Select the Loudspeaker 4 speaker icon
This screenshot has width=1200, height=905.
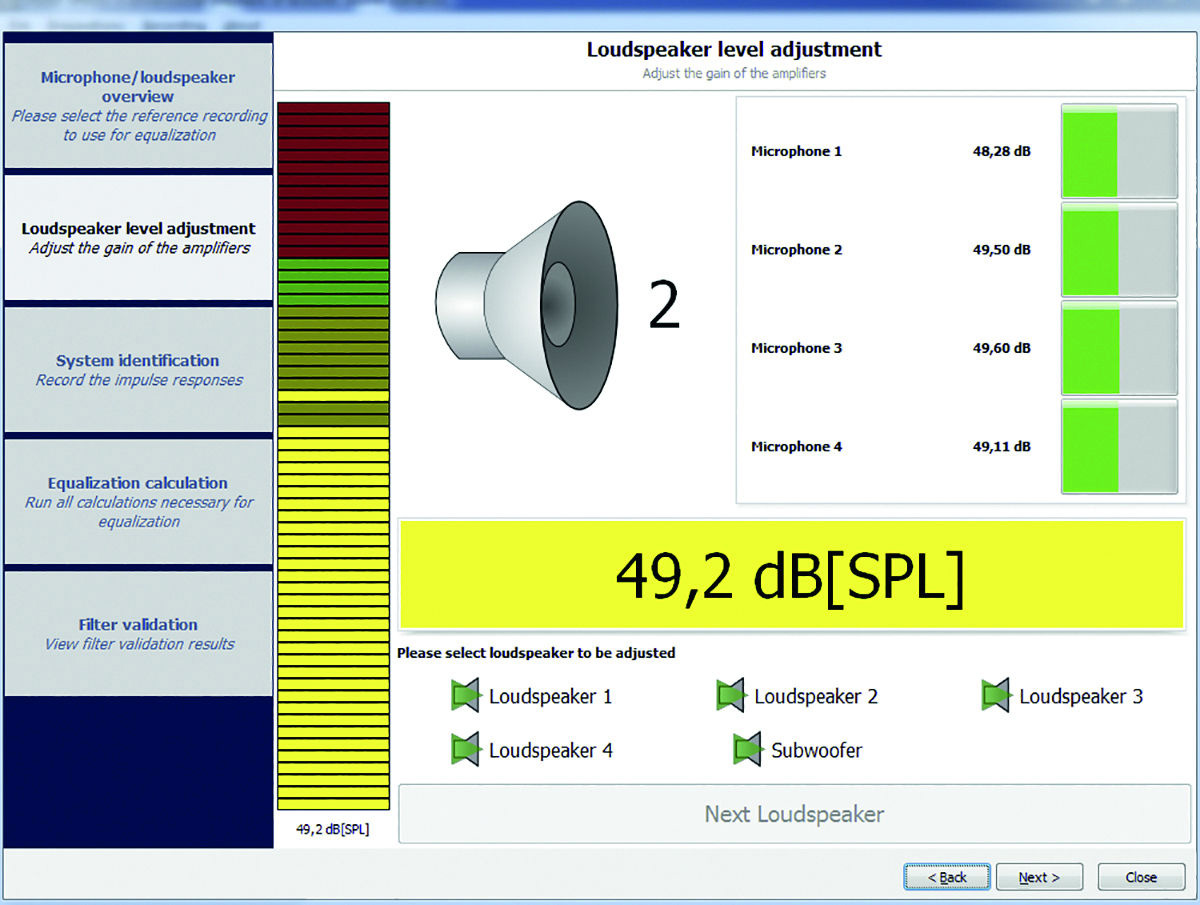tap(466, 749)
